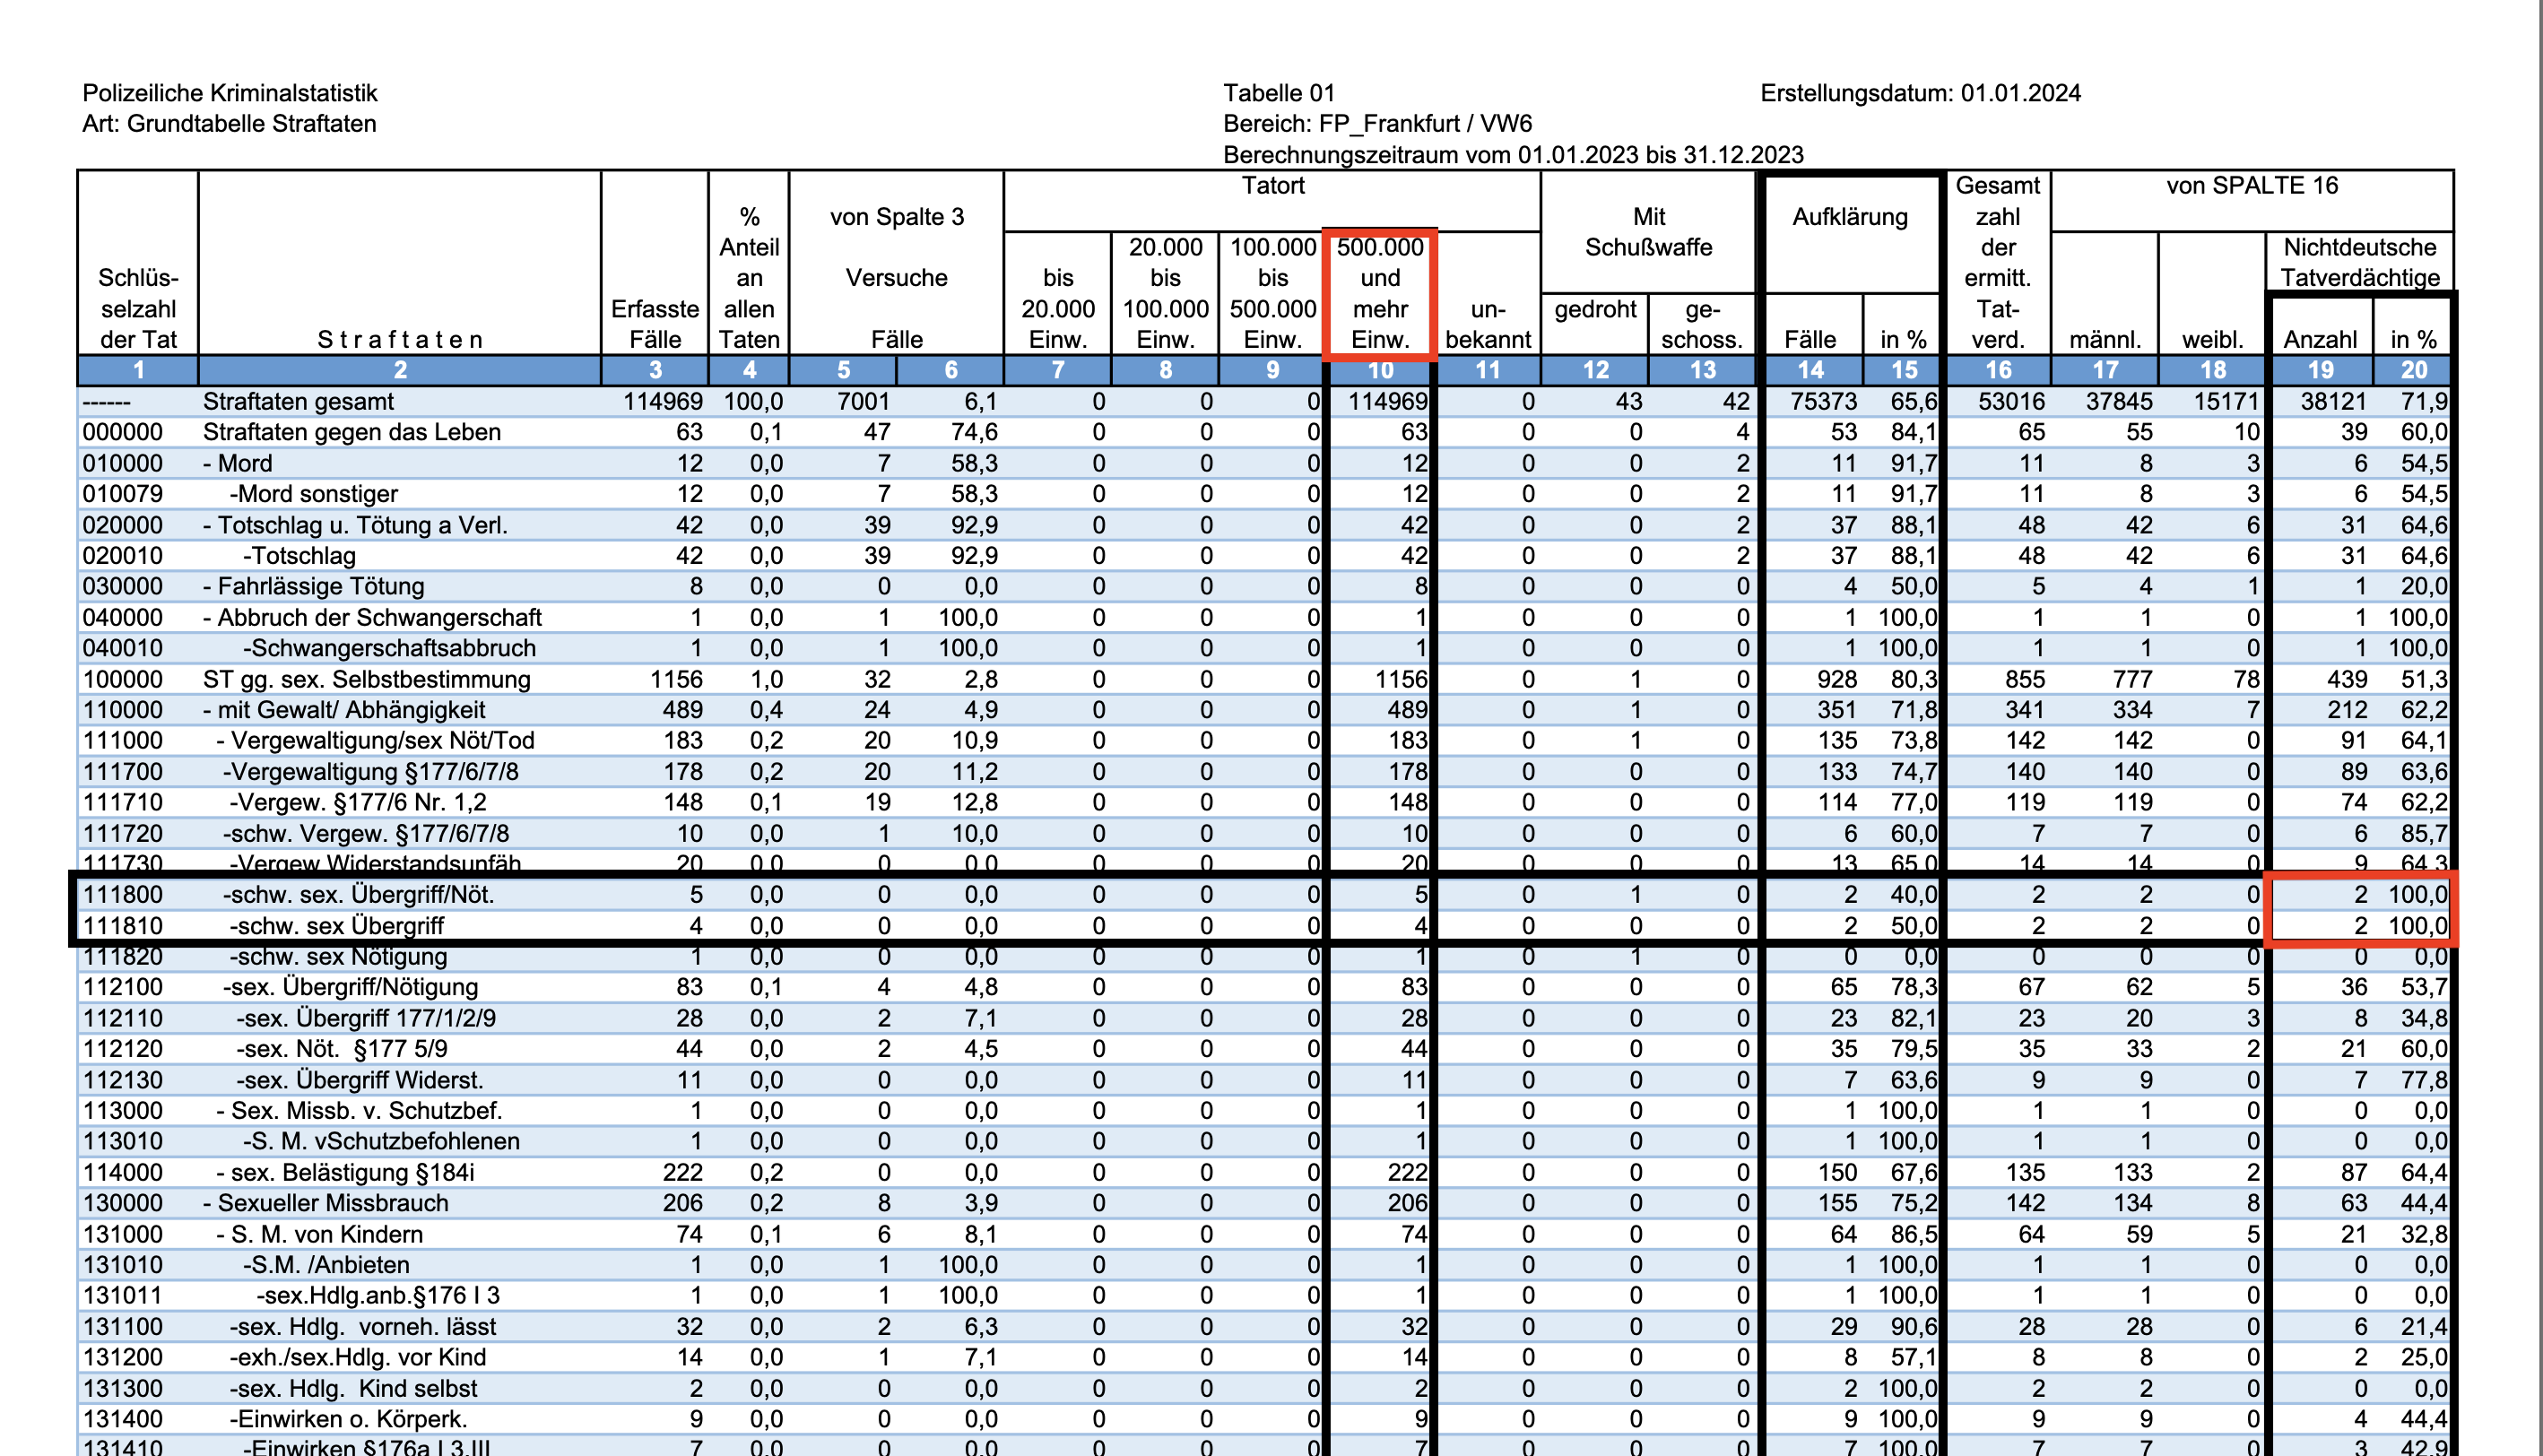Click the '- Mord' row label
Image resolution: width=2543 pixels, height=1456 pixels.
(237, 463)
